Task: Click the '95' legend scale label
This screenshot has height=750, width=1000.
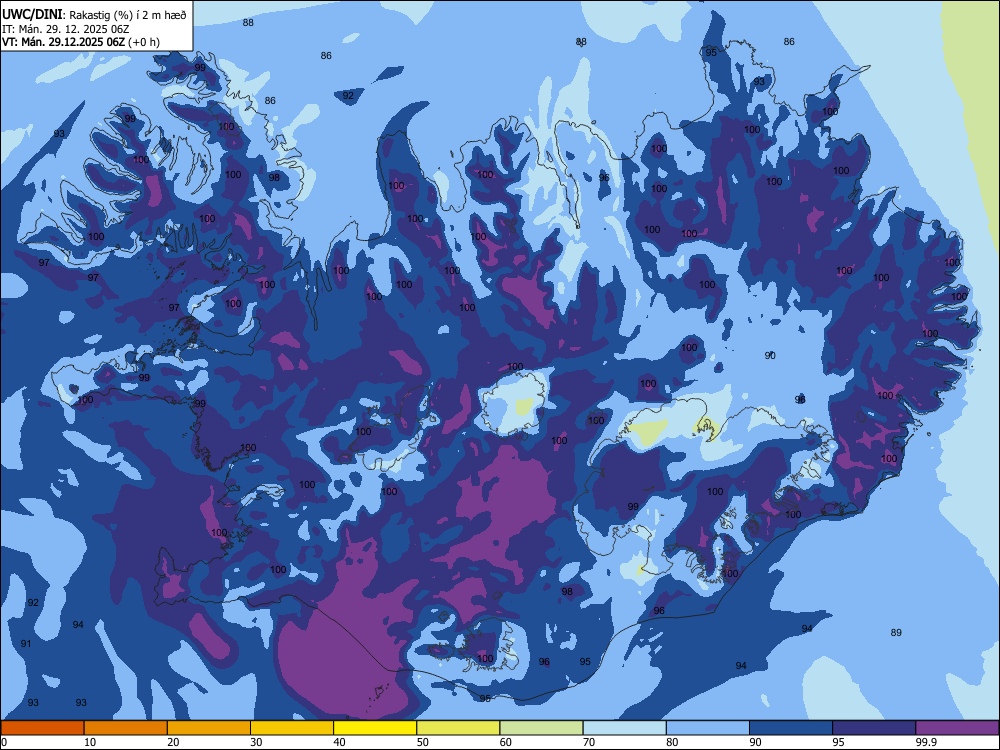Action: [839, 742]
